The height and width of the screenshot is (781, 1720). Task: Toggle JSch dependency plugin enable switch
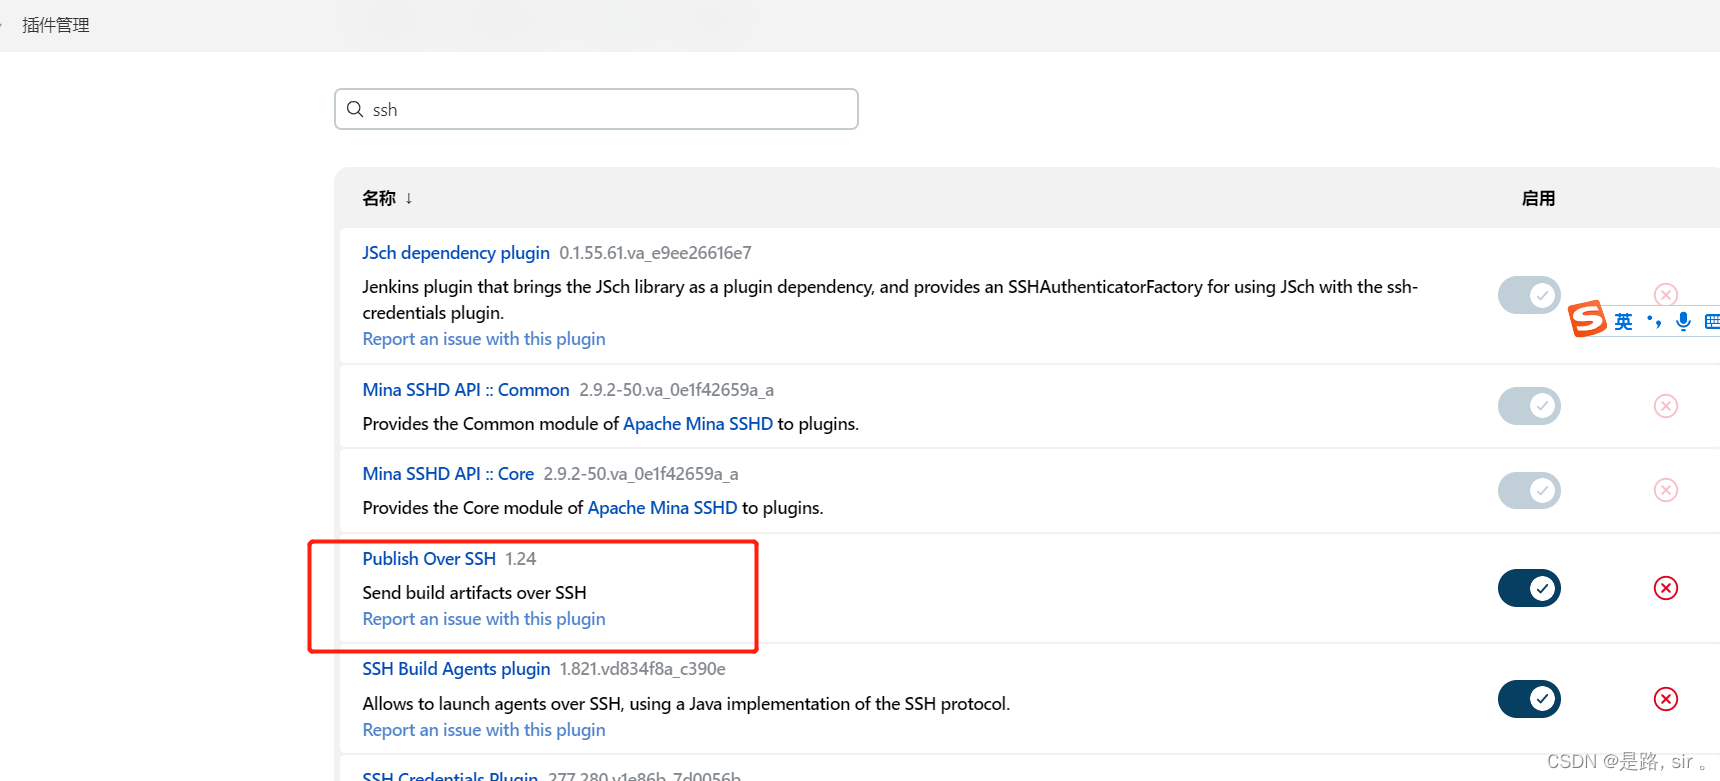click(1529, 295)
